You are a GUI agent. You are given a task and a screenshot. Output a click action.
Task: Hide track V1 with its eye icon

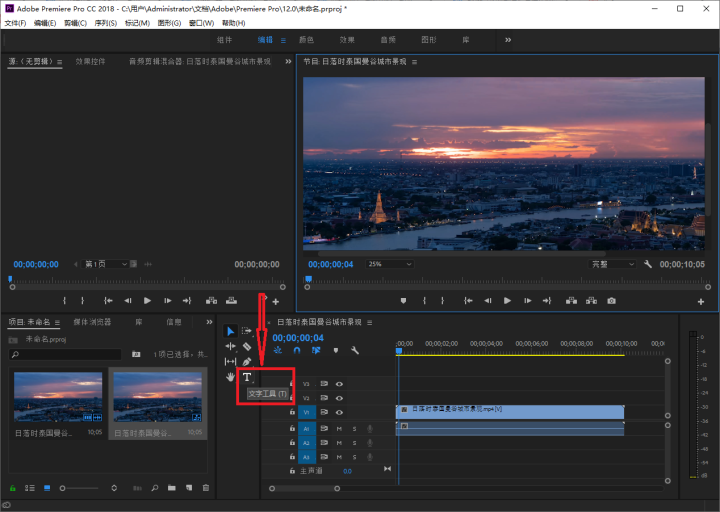pos(339,412)
